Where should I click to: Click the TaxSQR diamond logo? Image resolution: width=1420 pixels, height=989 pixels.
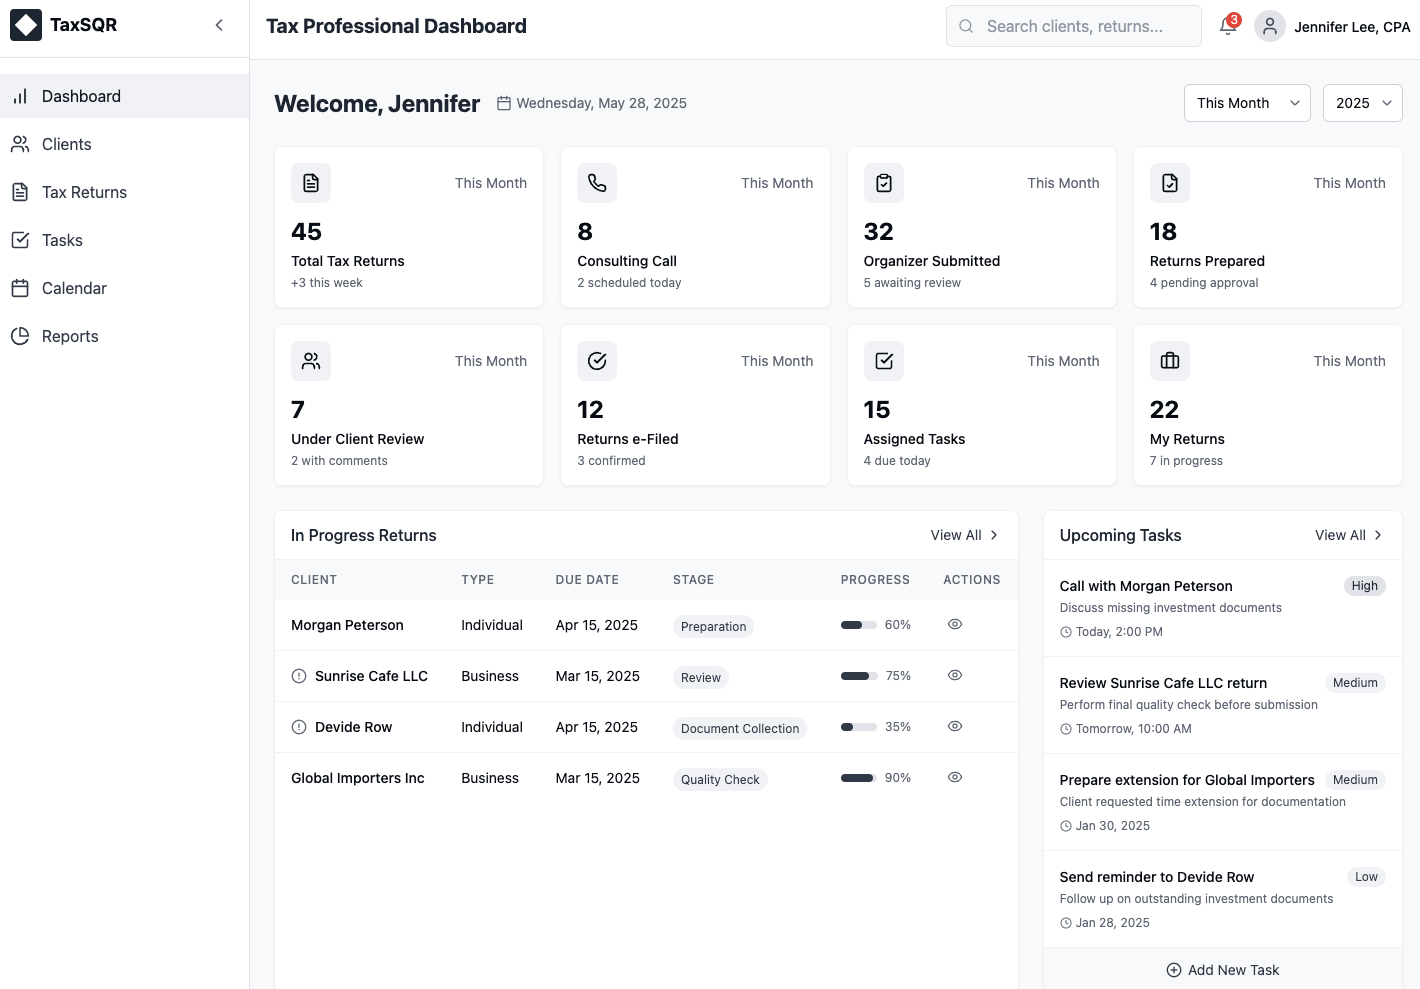point(26,25)
